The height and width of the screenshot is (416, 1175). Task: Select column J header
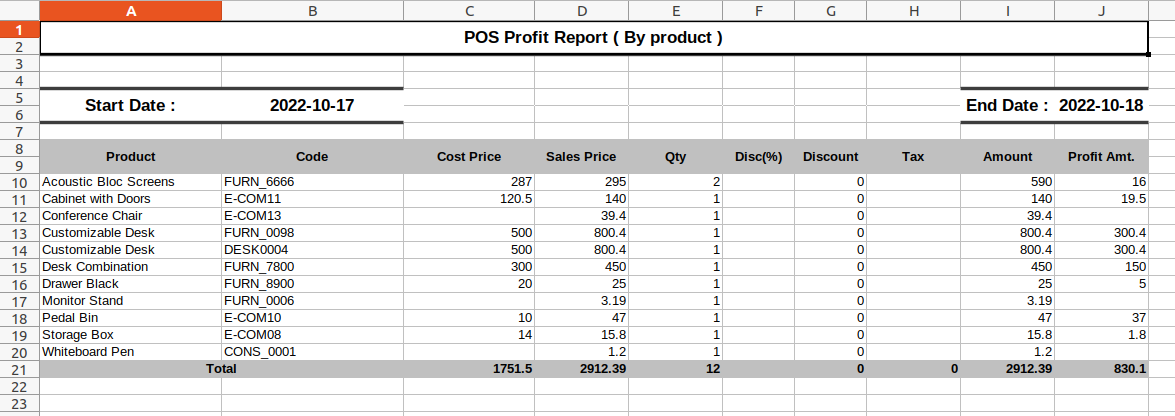pos(1102,10)
